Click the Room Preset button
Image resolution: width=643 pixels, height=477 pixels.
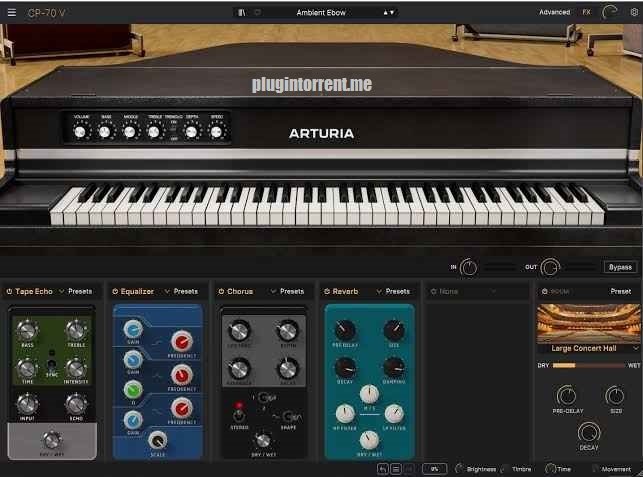coord(620,291)
